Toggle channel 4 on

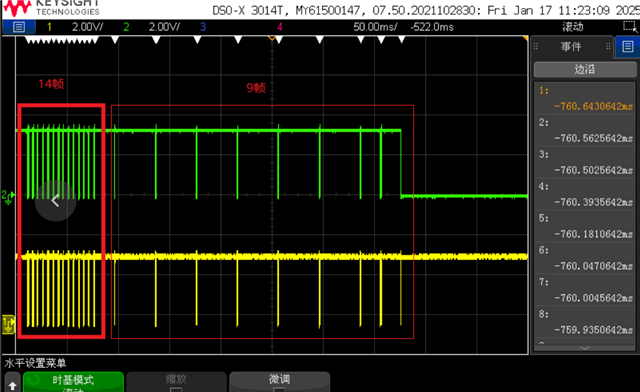coord(280,27)
